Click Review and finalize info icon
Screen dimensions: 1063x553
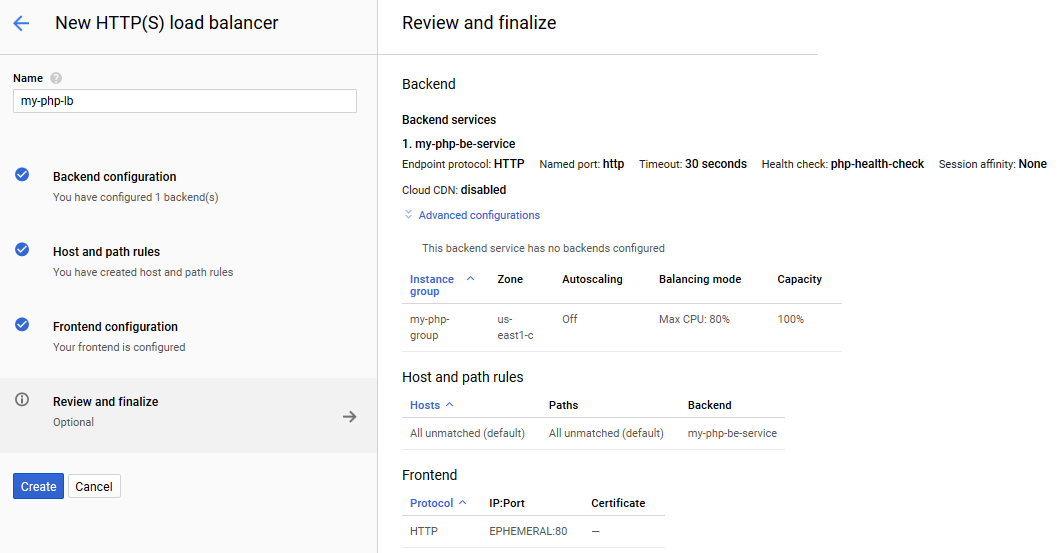point(22,399)
